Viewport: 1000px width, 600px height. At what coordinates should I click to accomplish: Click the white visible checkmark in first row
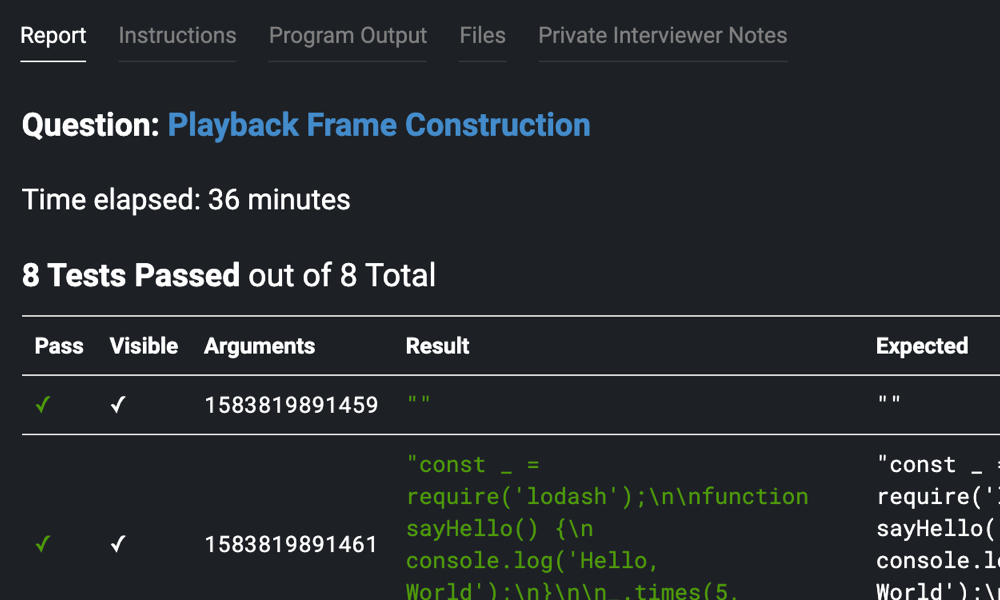coord(118,405)
